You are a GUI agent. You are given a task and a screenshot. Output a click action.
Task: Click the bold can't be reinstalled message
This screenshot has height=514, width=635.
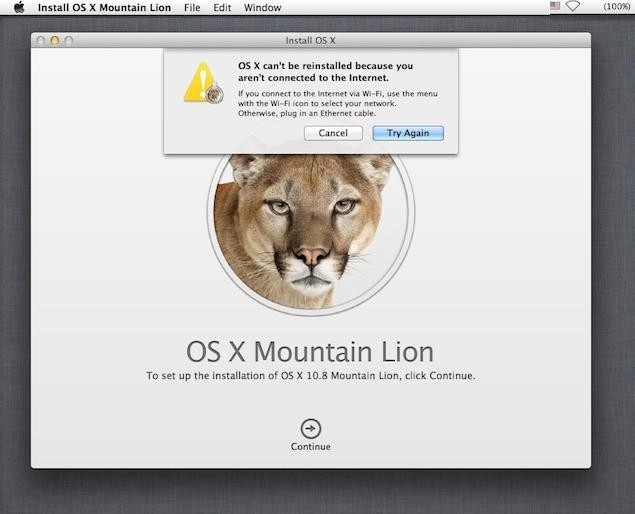pyautogui.click(x=325, y=70)
